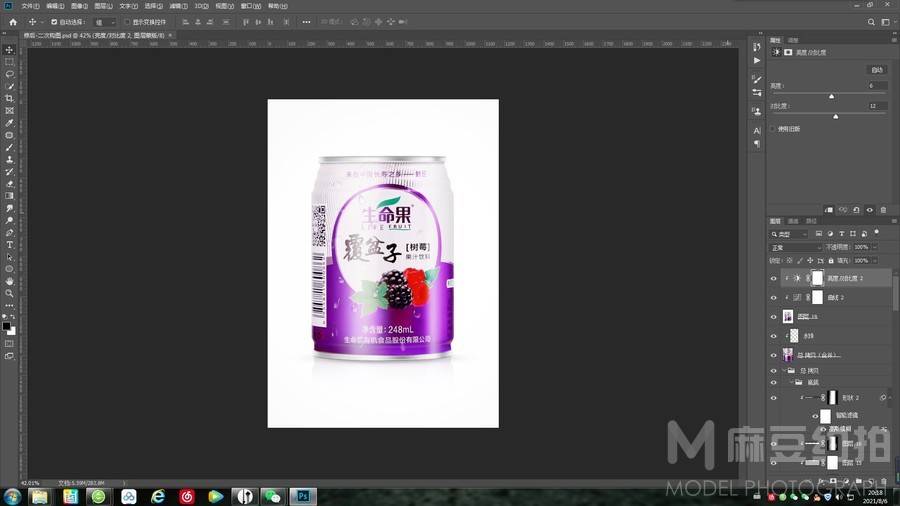Open the search icon at top right

tap(871, 22)
